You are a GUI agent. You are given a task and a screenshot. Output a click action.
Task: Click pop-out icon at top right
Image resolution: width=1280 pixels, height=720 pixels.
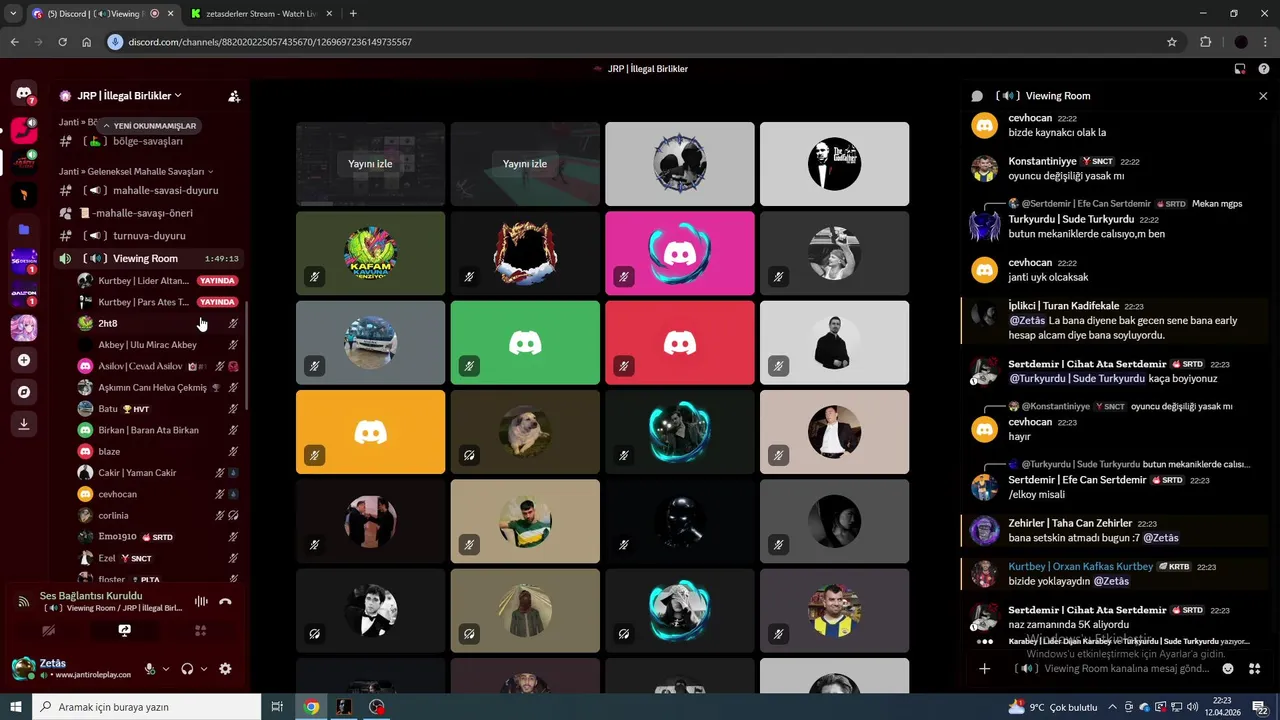1240,69
